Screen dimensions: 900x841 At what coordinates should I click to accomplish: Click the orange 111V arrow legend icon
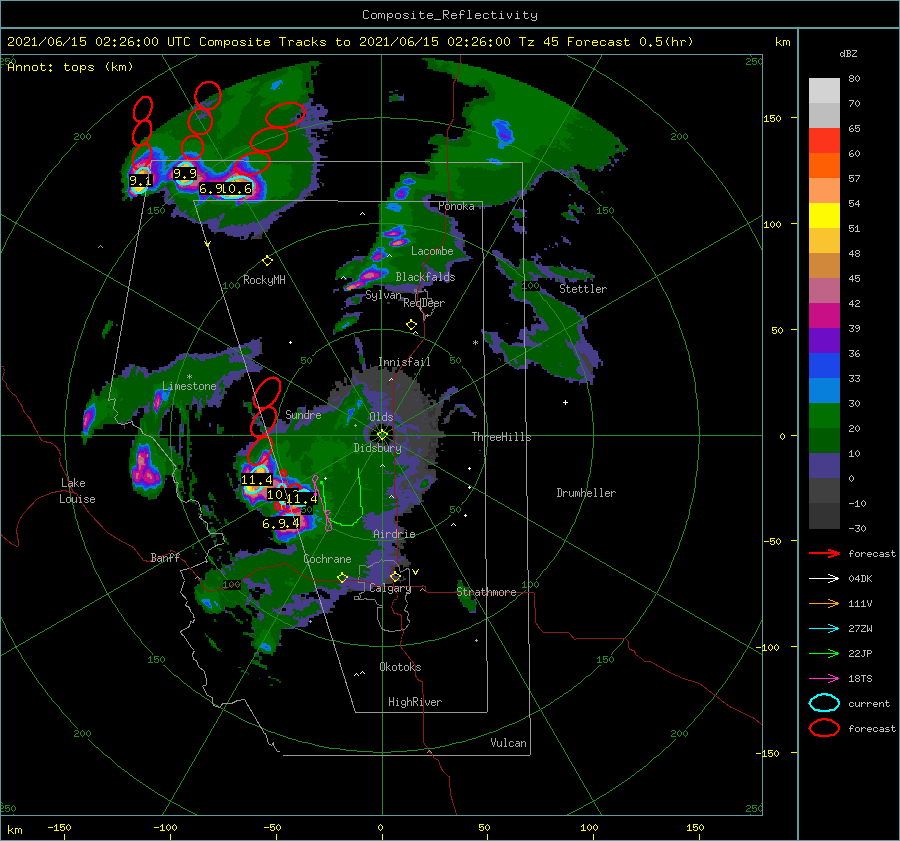[824, 603]
